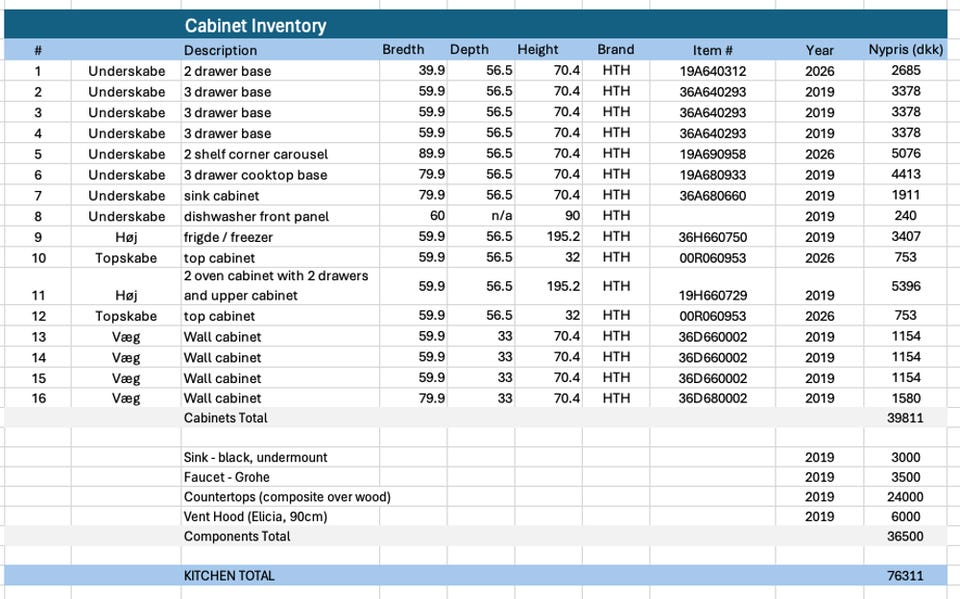Select price cell "4413"
Viewport: 960px width, 599px height.
coord(906,175)
